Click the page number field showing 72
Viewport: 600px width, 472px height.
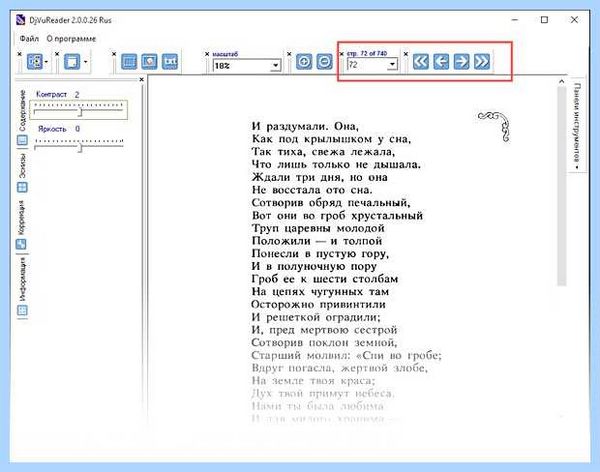coord(367,64)
